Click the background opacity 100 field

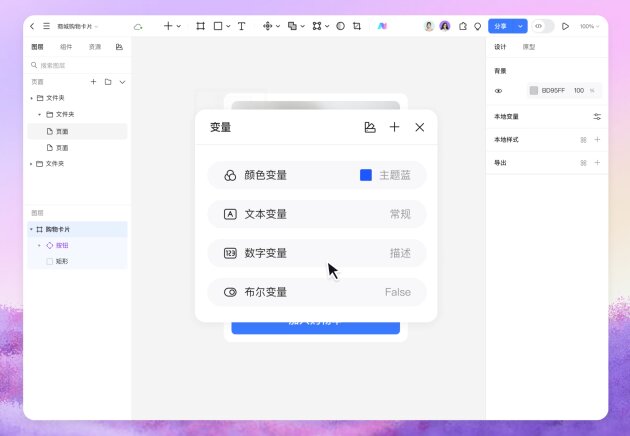579,90
